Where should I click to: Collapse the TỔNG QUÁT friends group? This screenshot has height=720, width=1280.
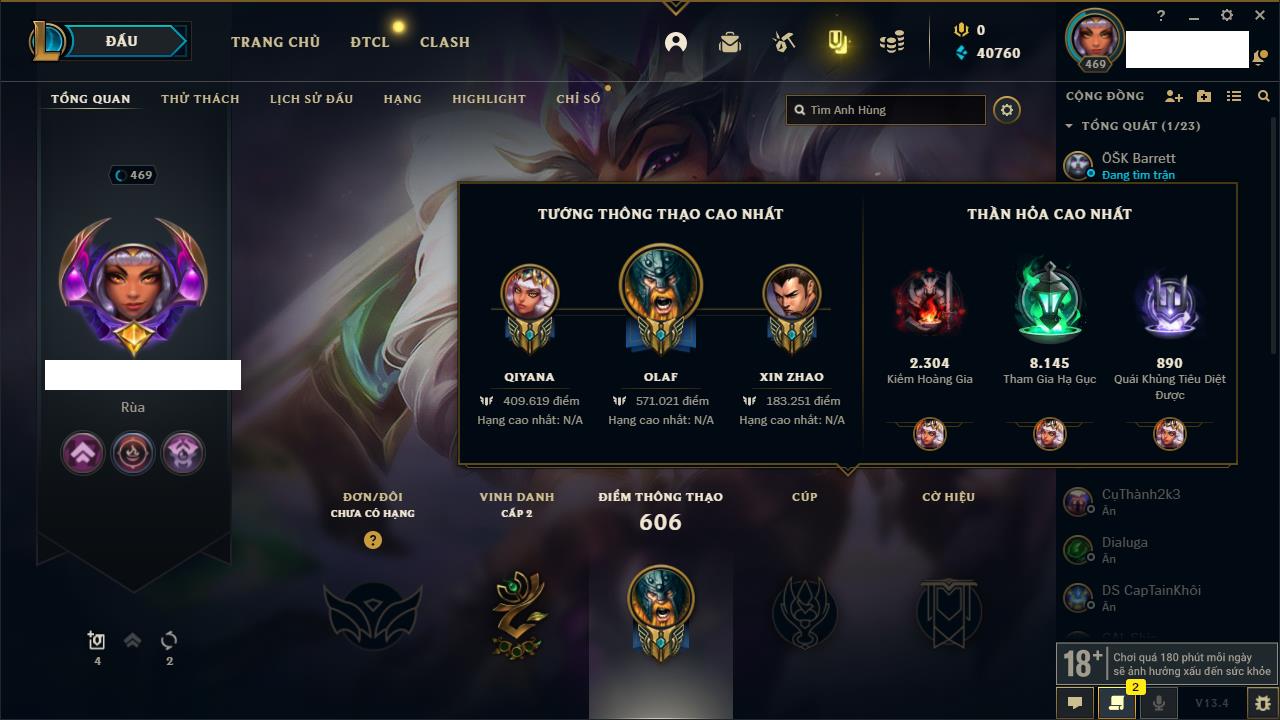[x=1069, y=126]
